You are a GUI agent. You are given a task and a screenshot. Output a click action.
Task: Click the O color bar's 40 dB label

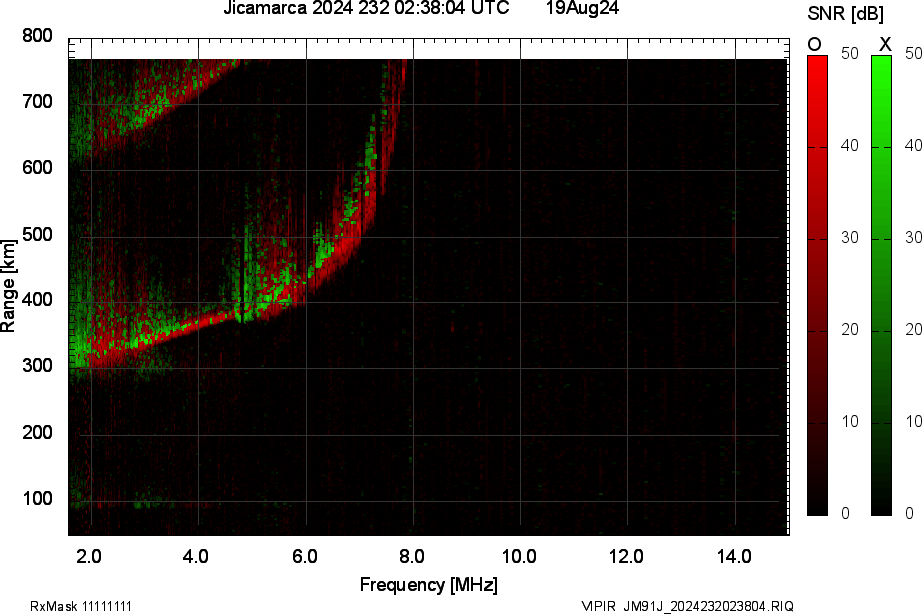(x=850, y=145)
